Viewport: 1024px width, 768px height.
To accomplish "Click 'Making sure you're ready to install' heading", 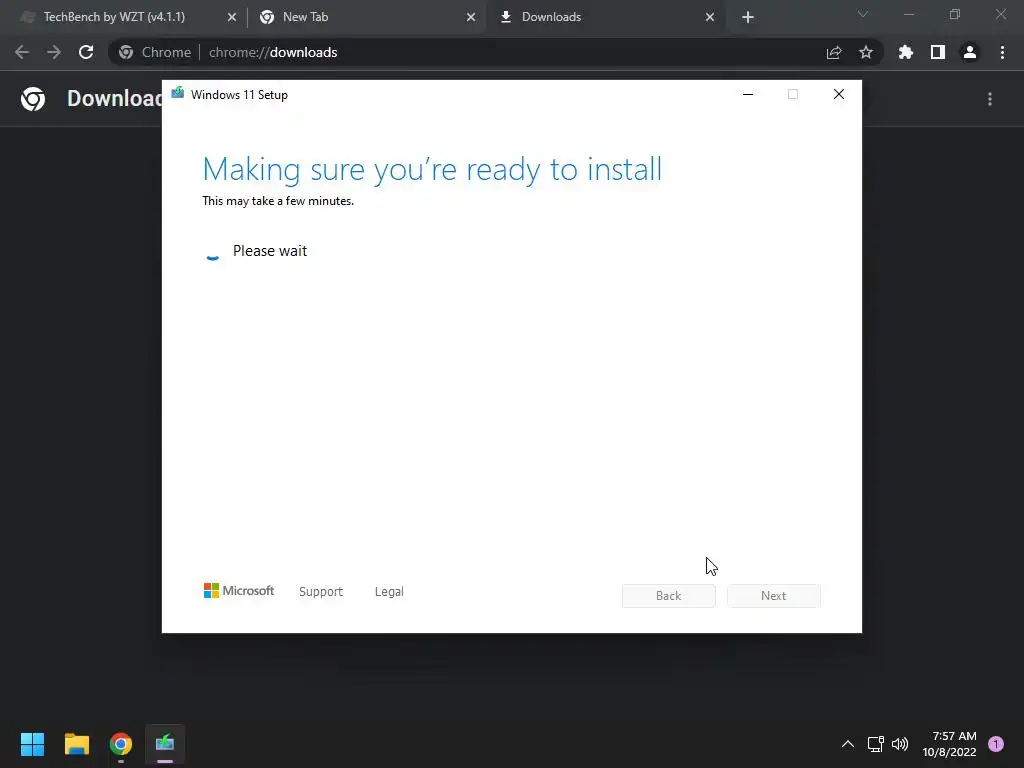I will click(432, 169).
